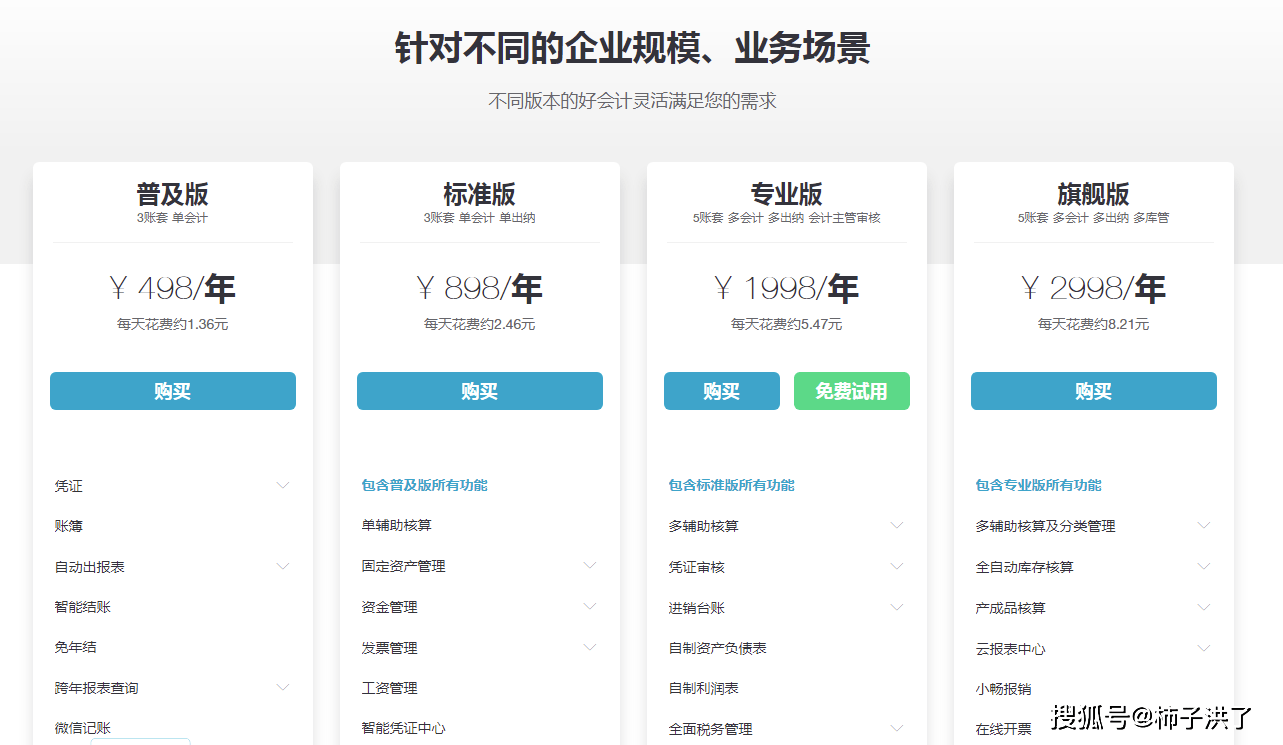Click the 智能结账 feature text
1283x745 pixels.
(x=83, y=607)
